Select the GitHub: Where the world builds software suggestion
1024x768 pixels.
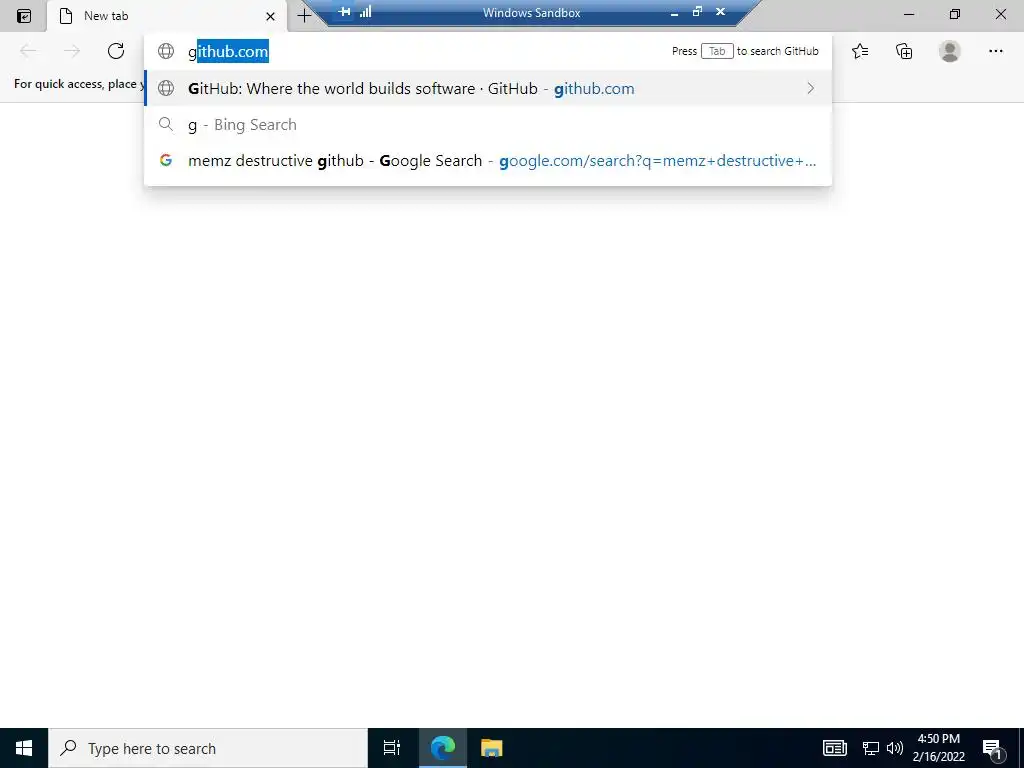488,88
